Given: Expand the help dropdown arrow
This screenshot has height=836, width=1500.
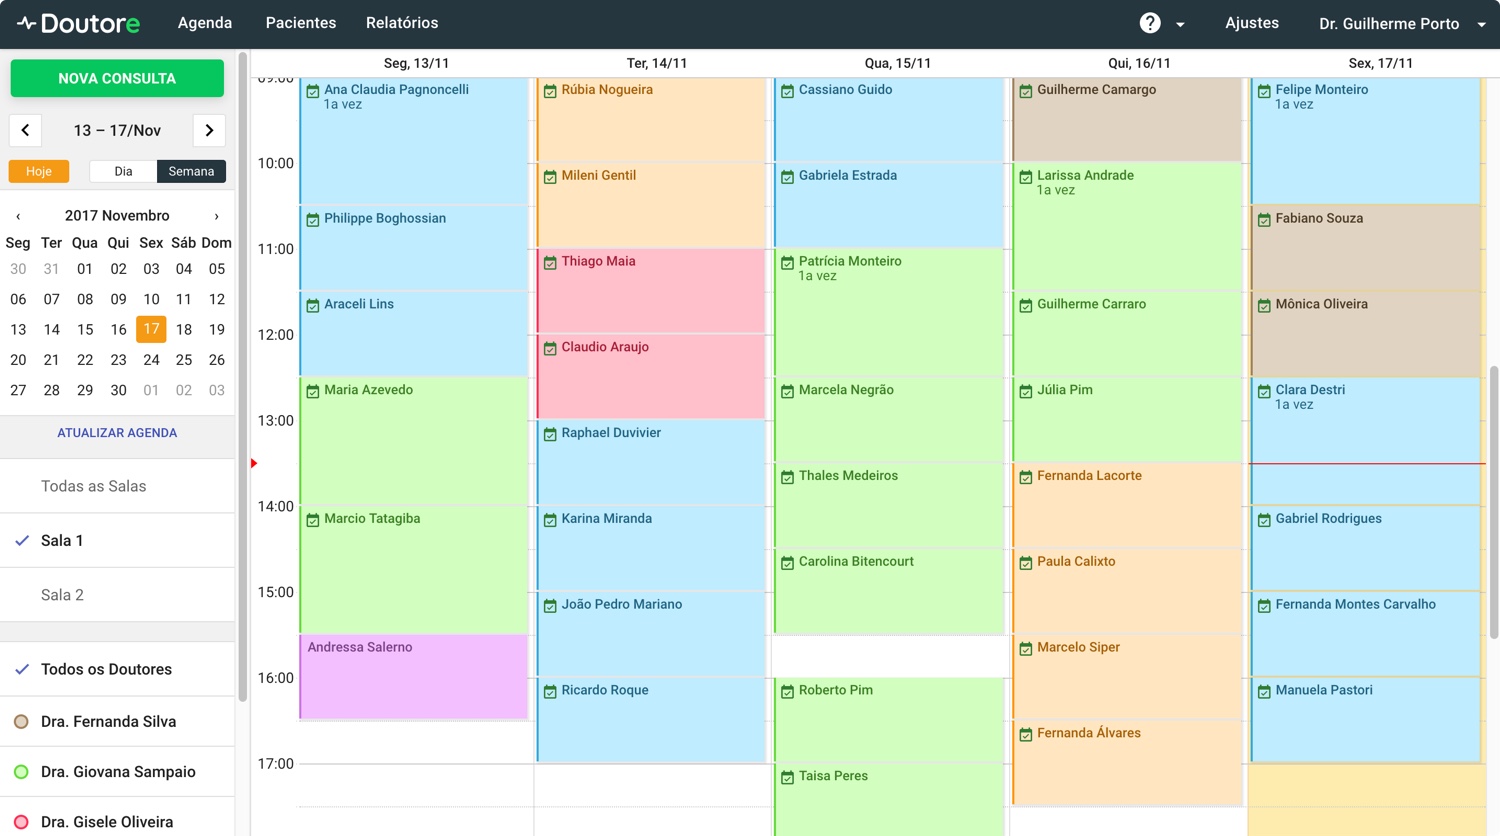Looking at the screenshot, I should pyautogui.click(x=1180, y=24).
